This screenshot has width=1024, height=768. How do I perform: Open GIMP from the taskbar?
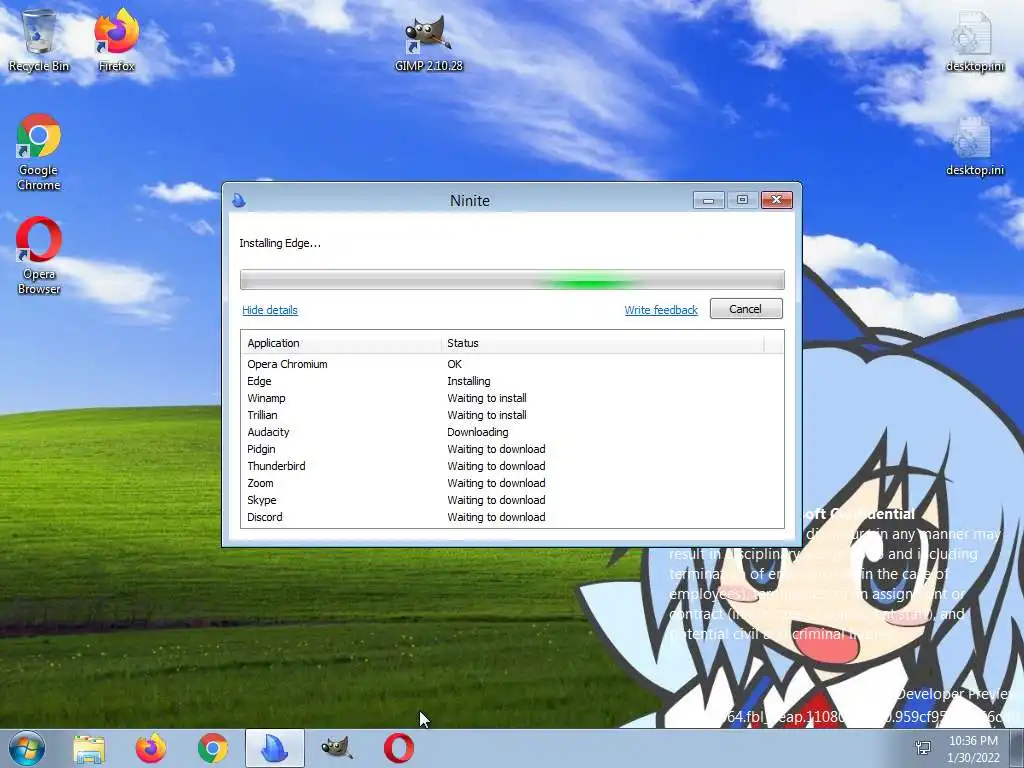[x=337, y=748]
